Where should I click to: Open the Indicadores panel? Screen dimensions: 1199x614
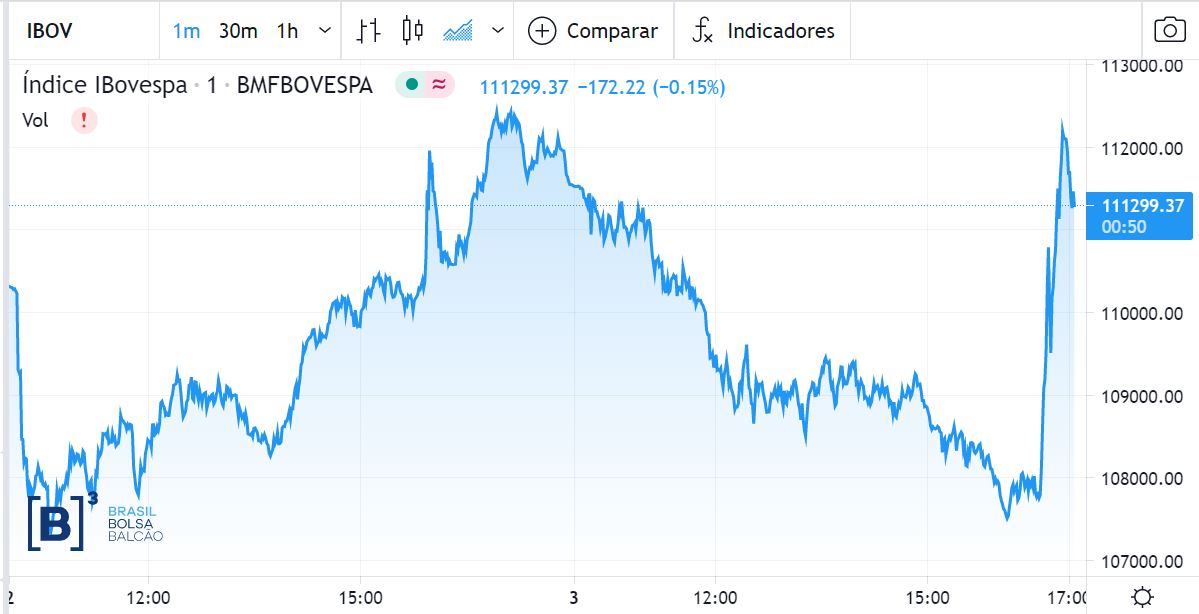[x=764, y=31]
